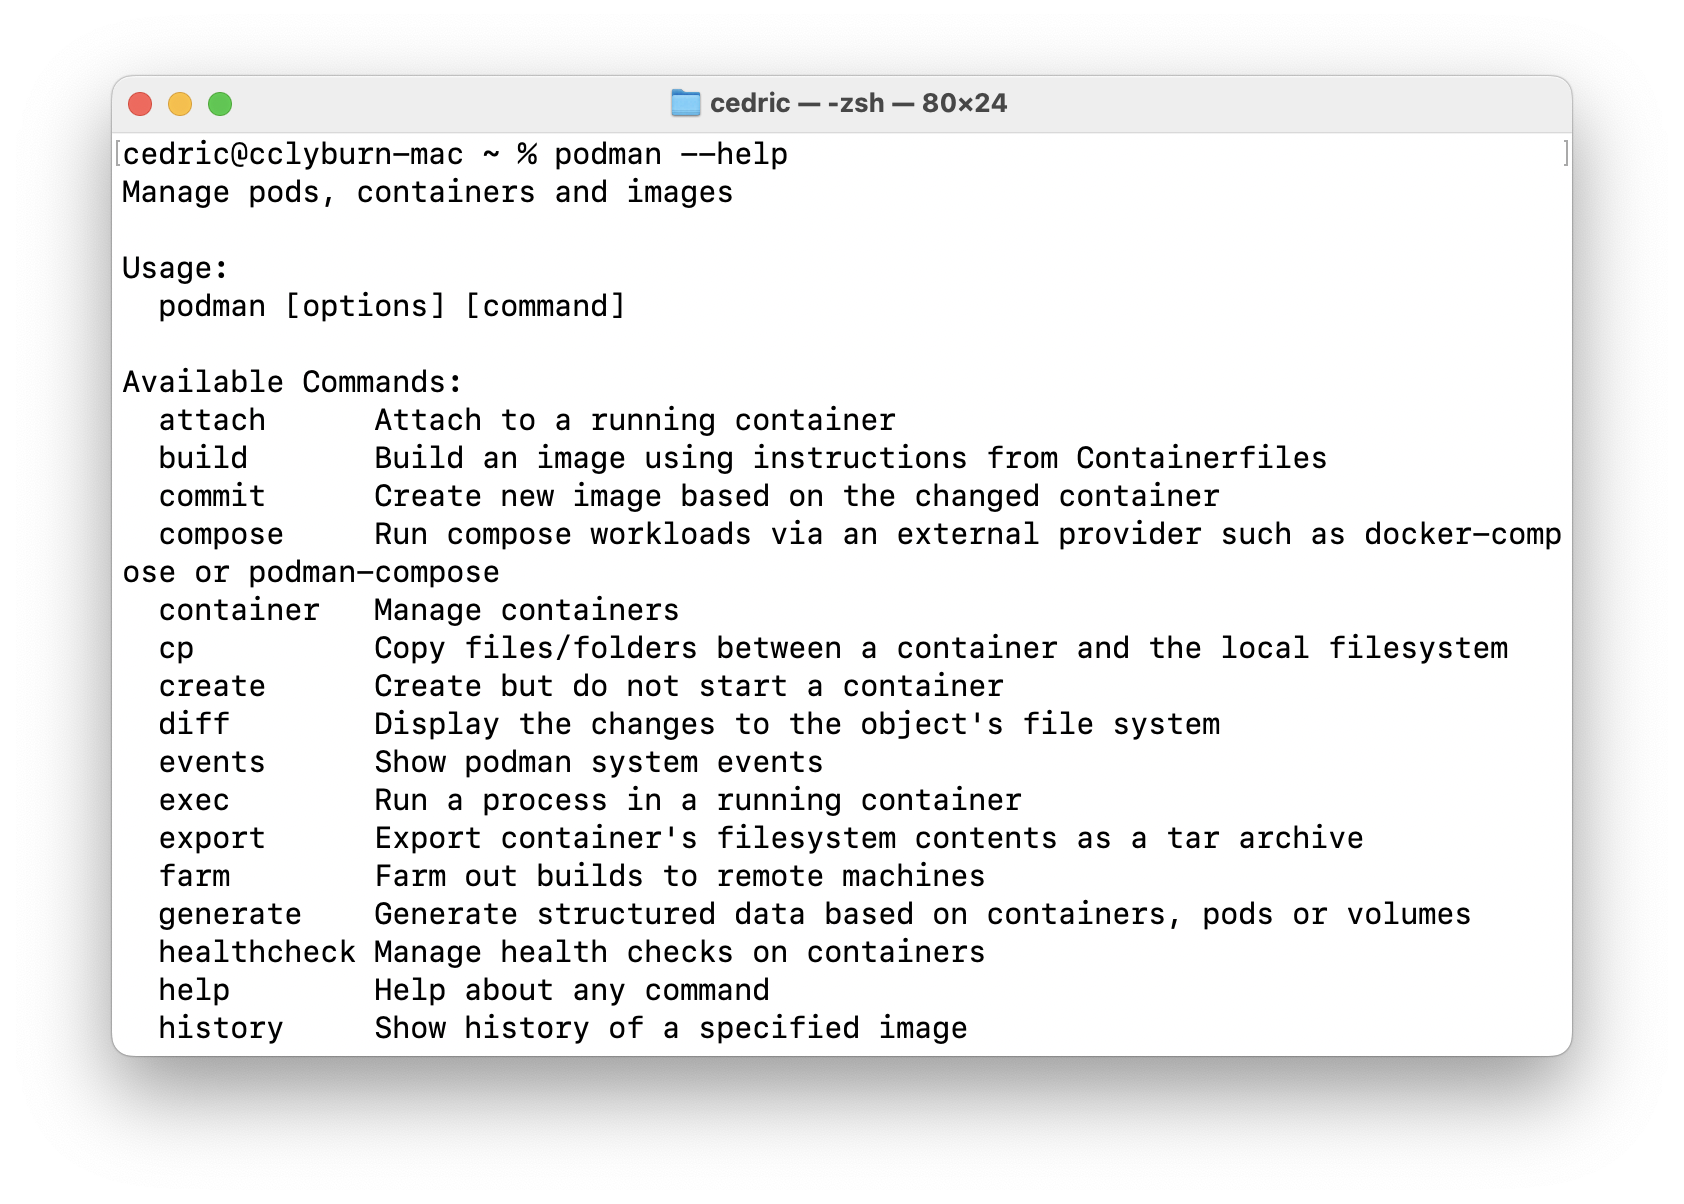Click the create command description
Viewport: 1684px width, 1204px height.
[687, 685]
